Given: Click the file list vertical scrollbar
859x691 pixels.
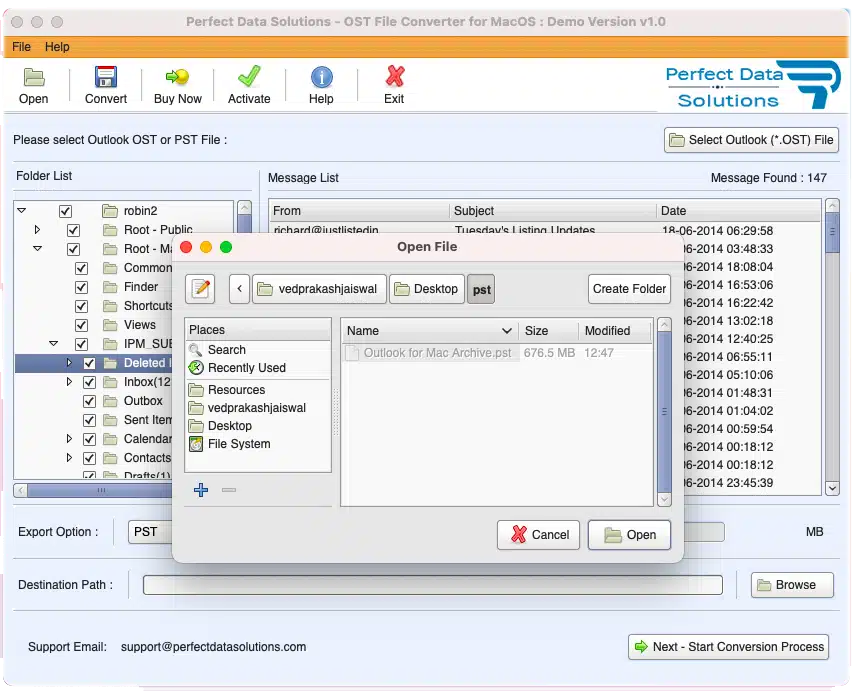Looking at the screenshot, I should pos(664,411).
